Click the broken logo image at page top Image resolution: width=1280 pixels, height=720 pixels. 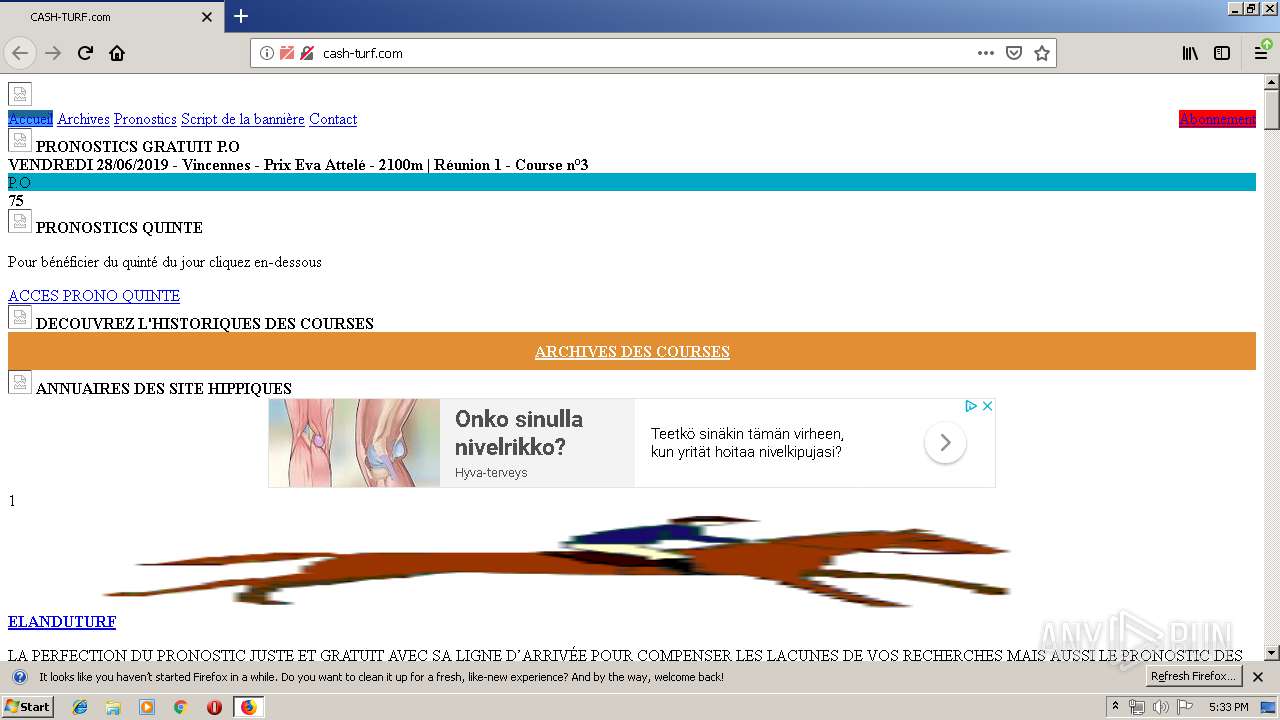pos(20,94)
